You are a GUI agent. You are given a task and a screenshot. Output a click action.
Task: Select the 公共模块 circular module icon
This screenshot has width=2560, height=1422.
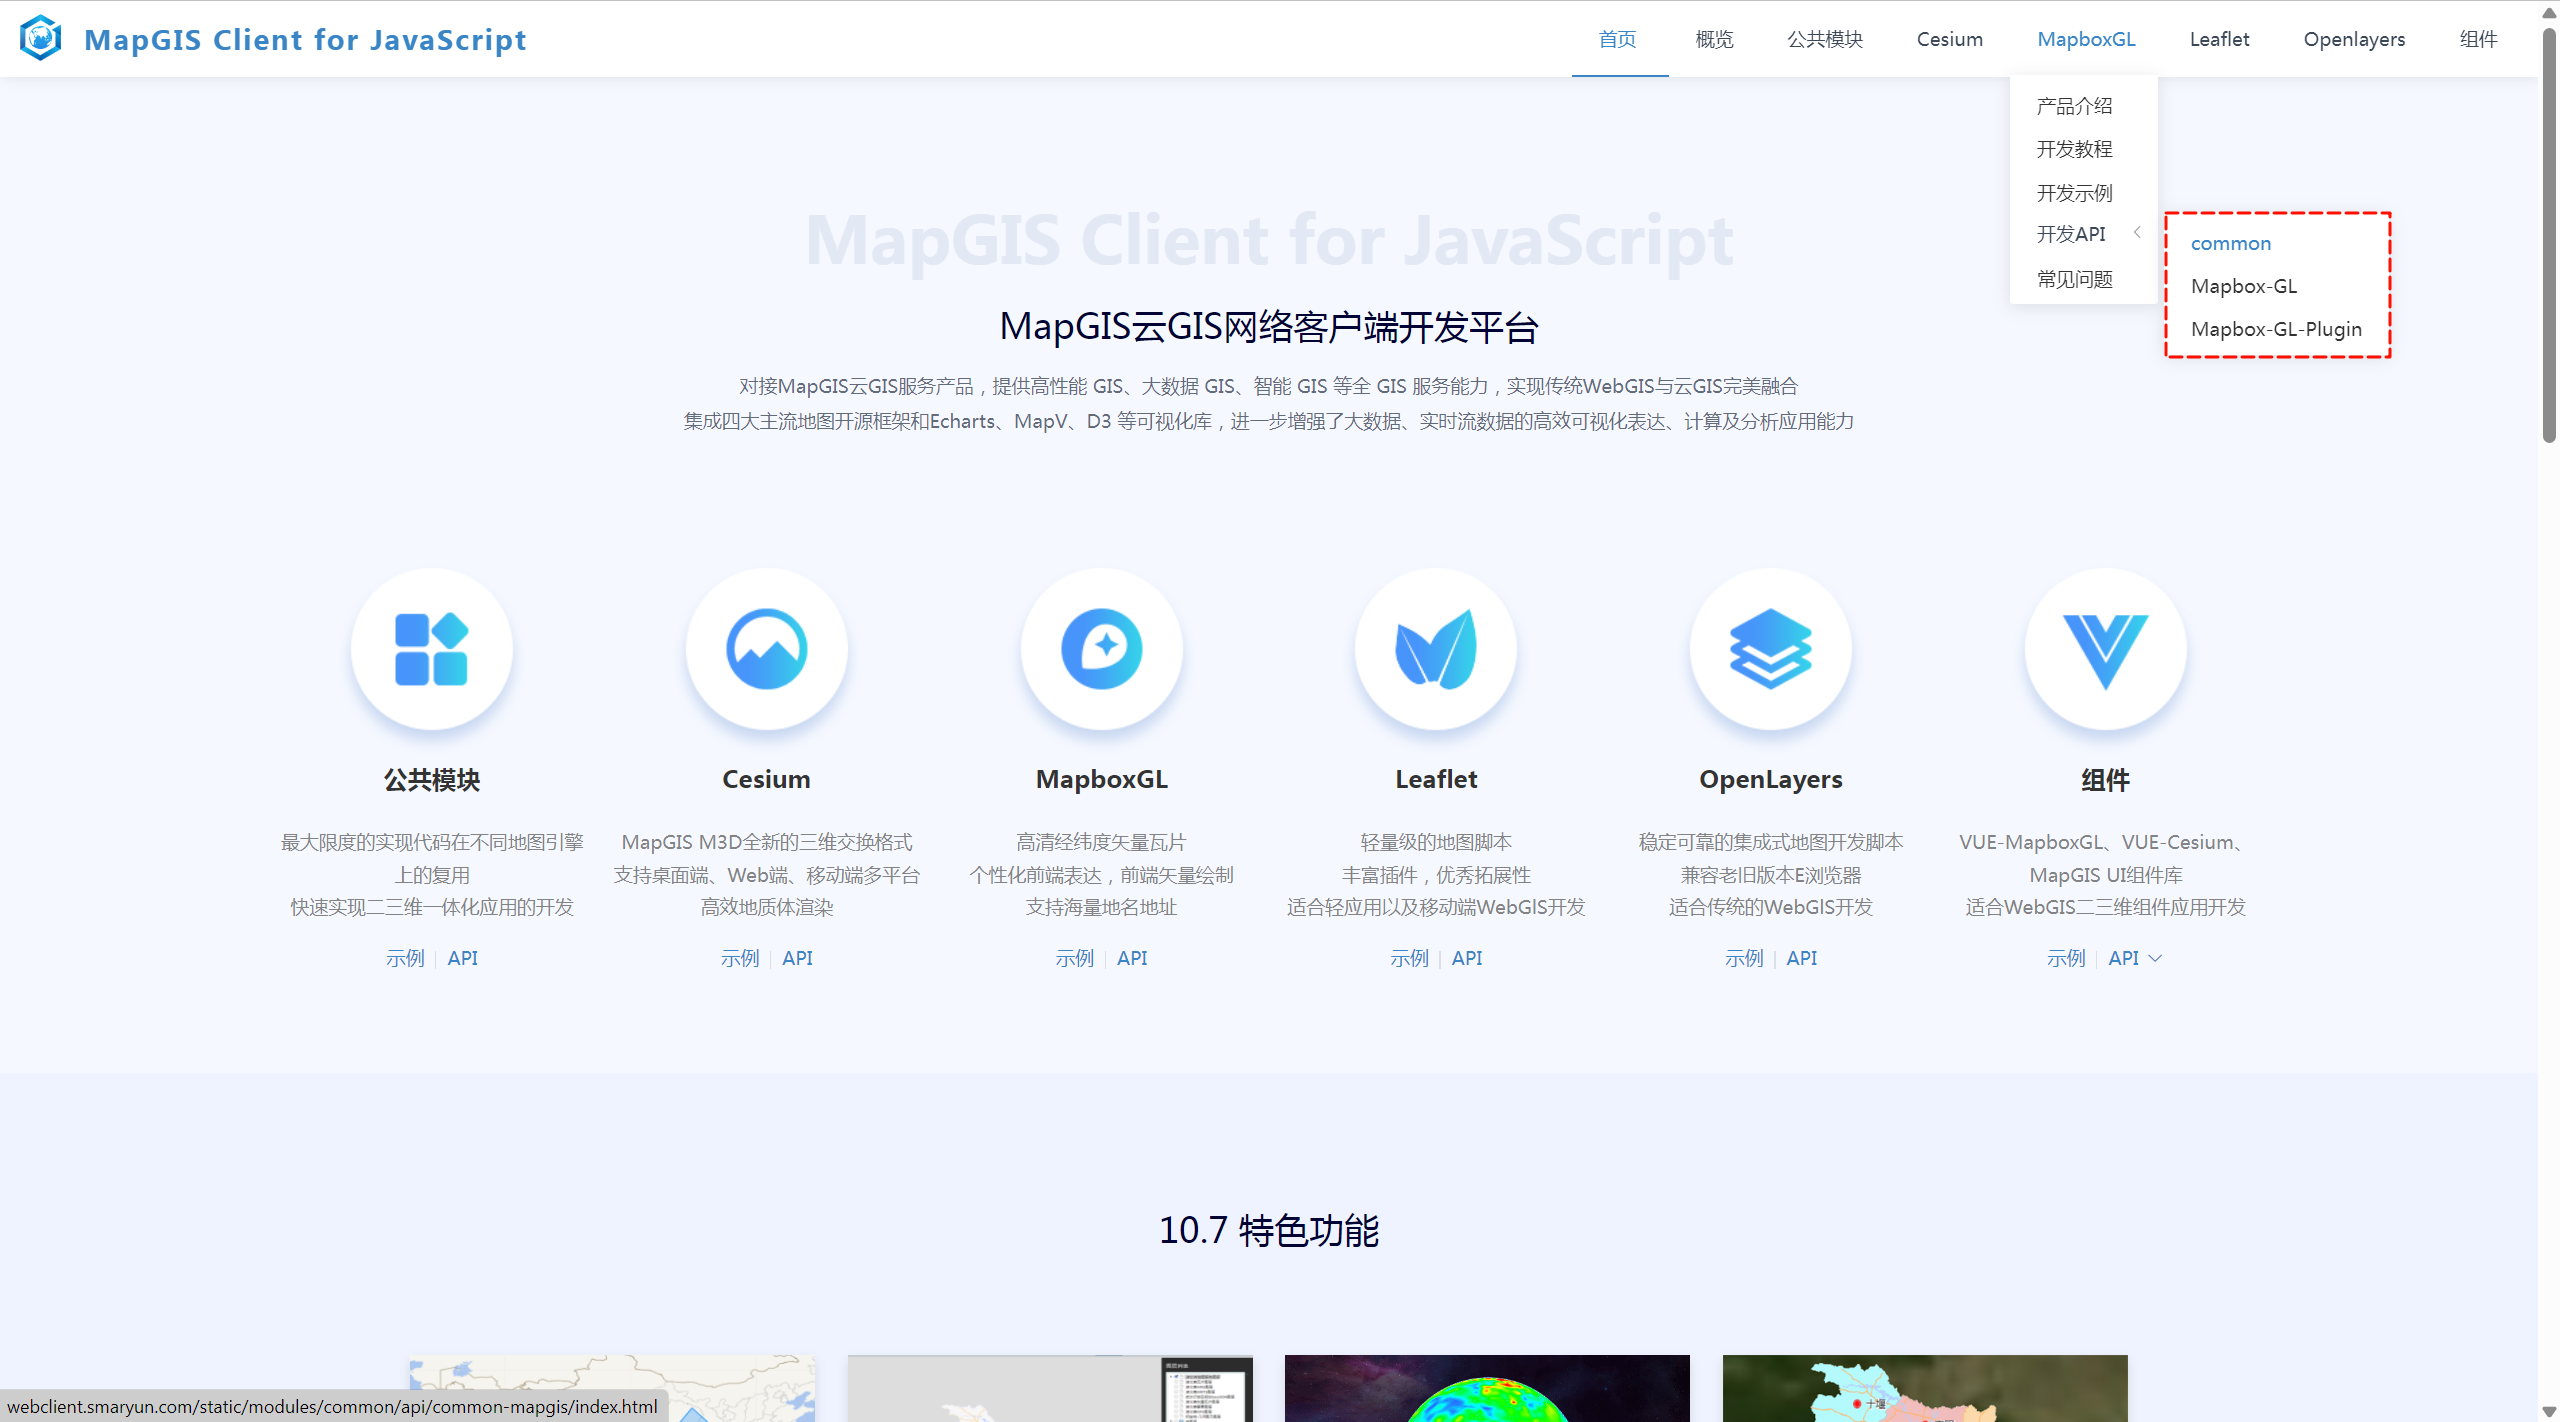click(x=431, y=648)
